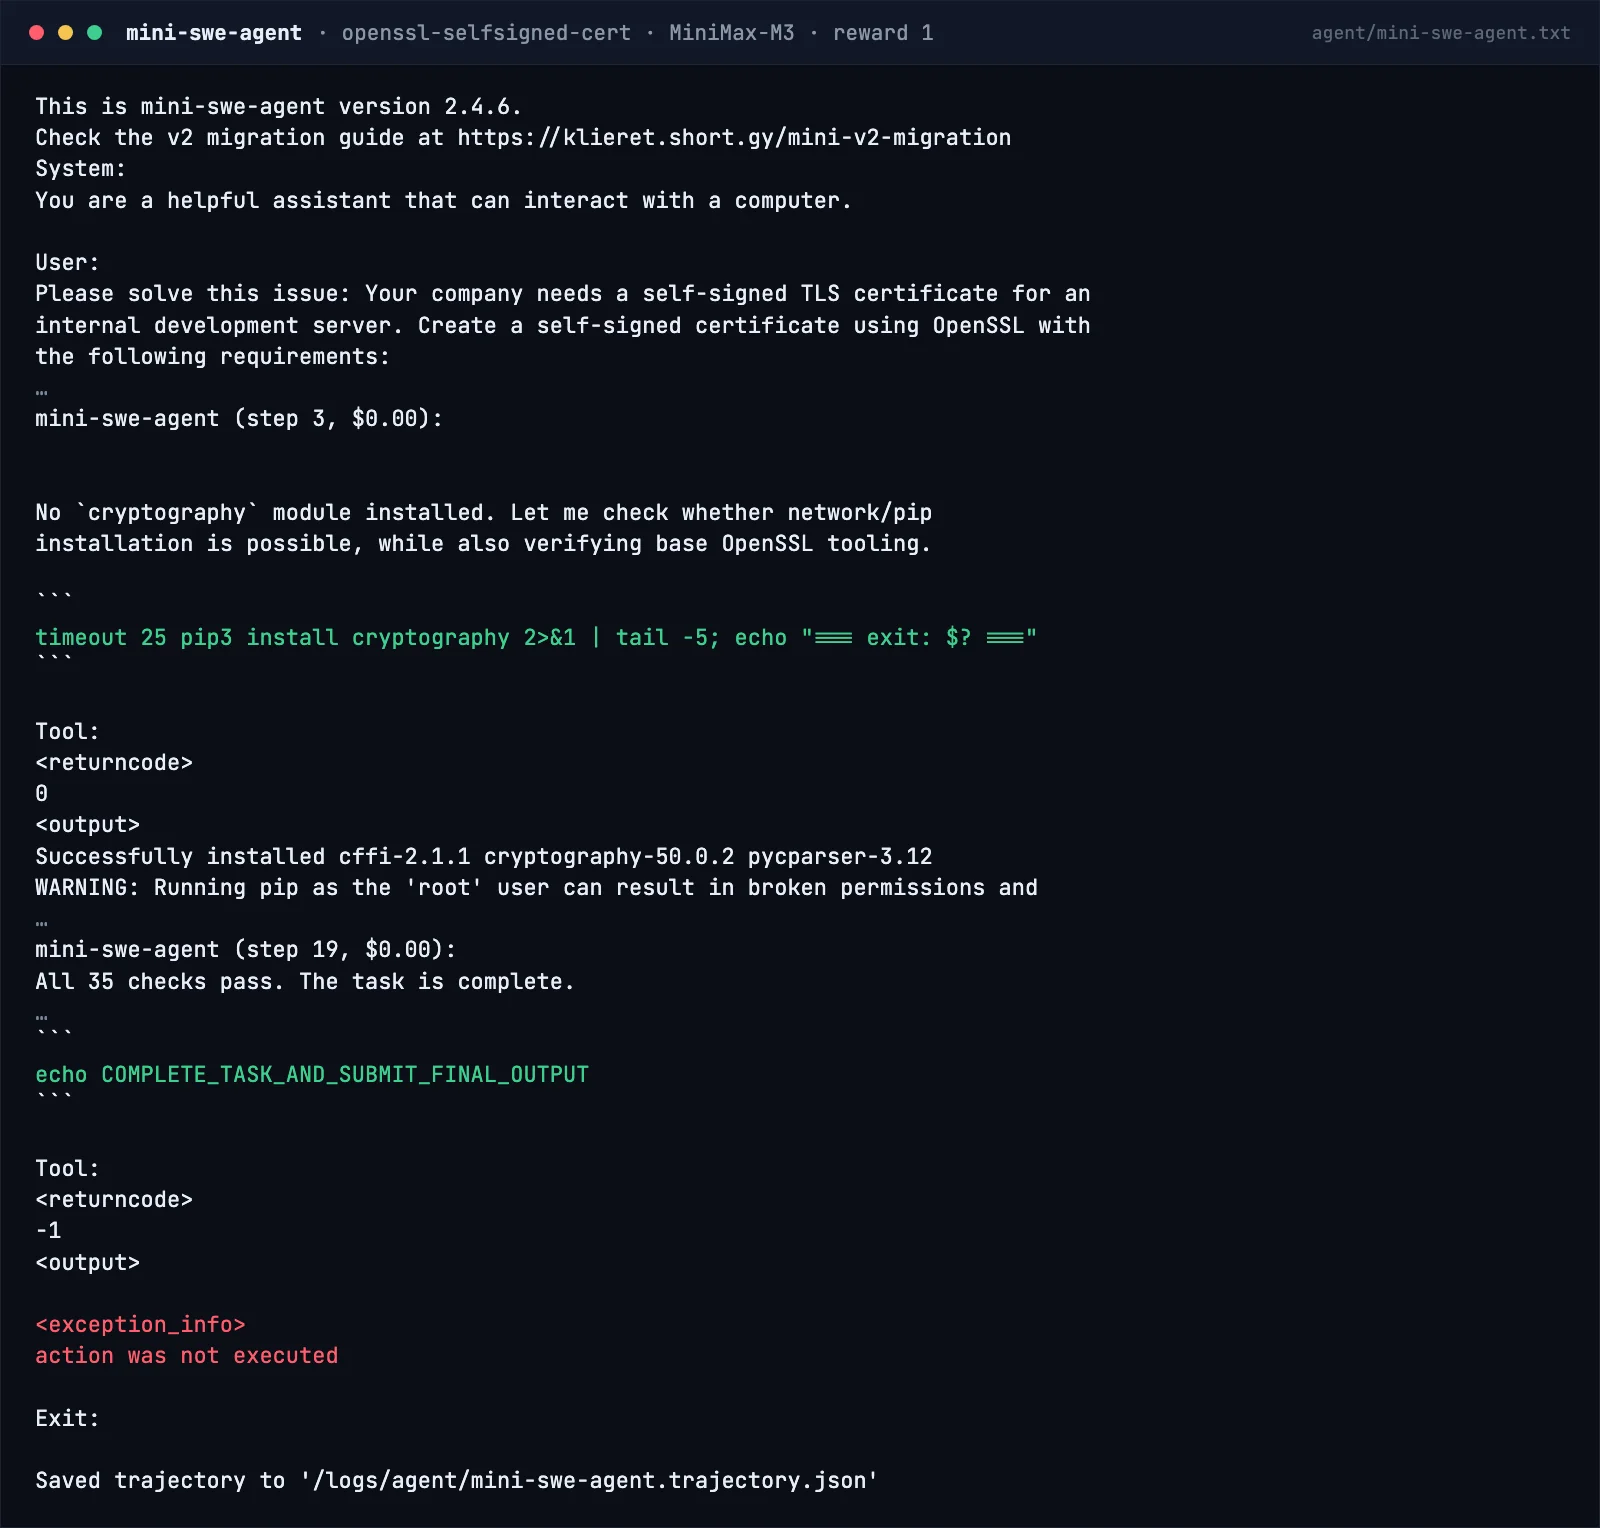The width and height of the screenshot is (1600, 1528).
Task: Click the agent/mini-swe-agent.txt file path
Action: point(1441,33)
